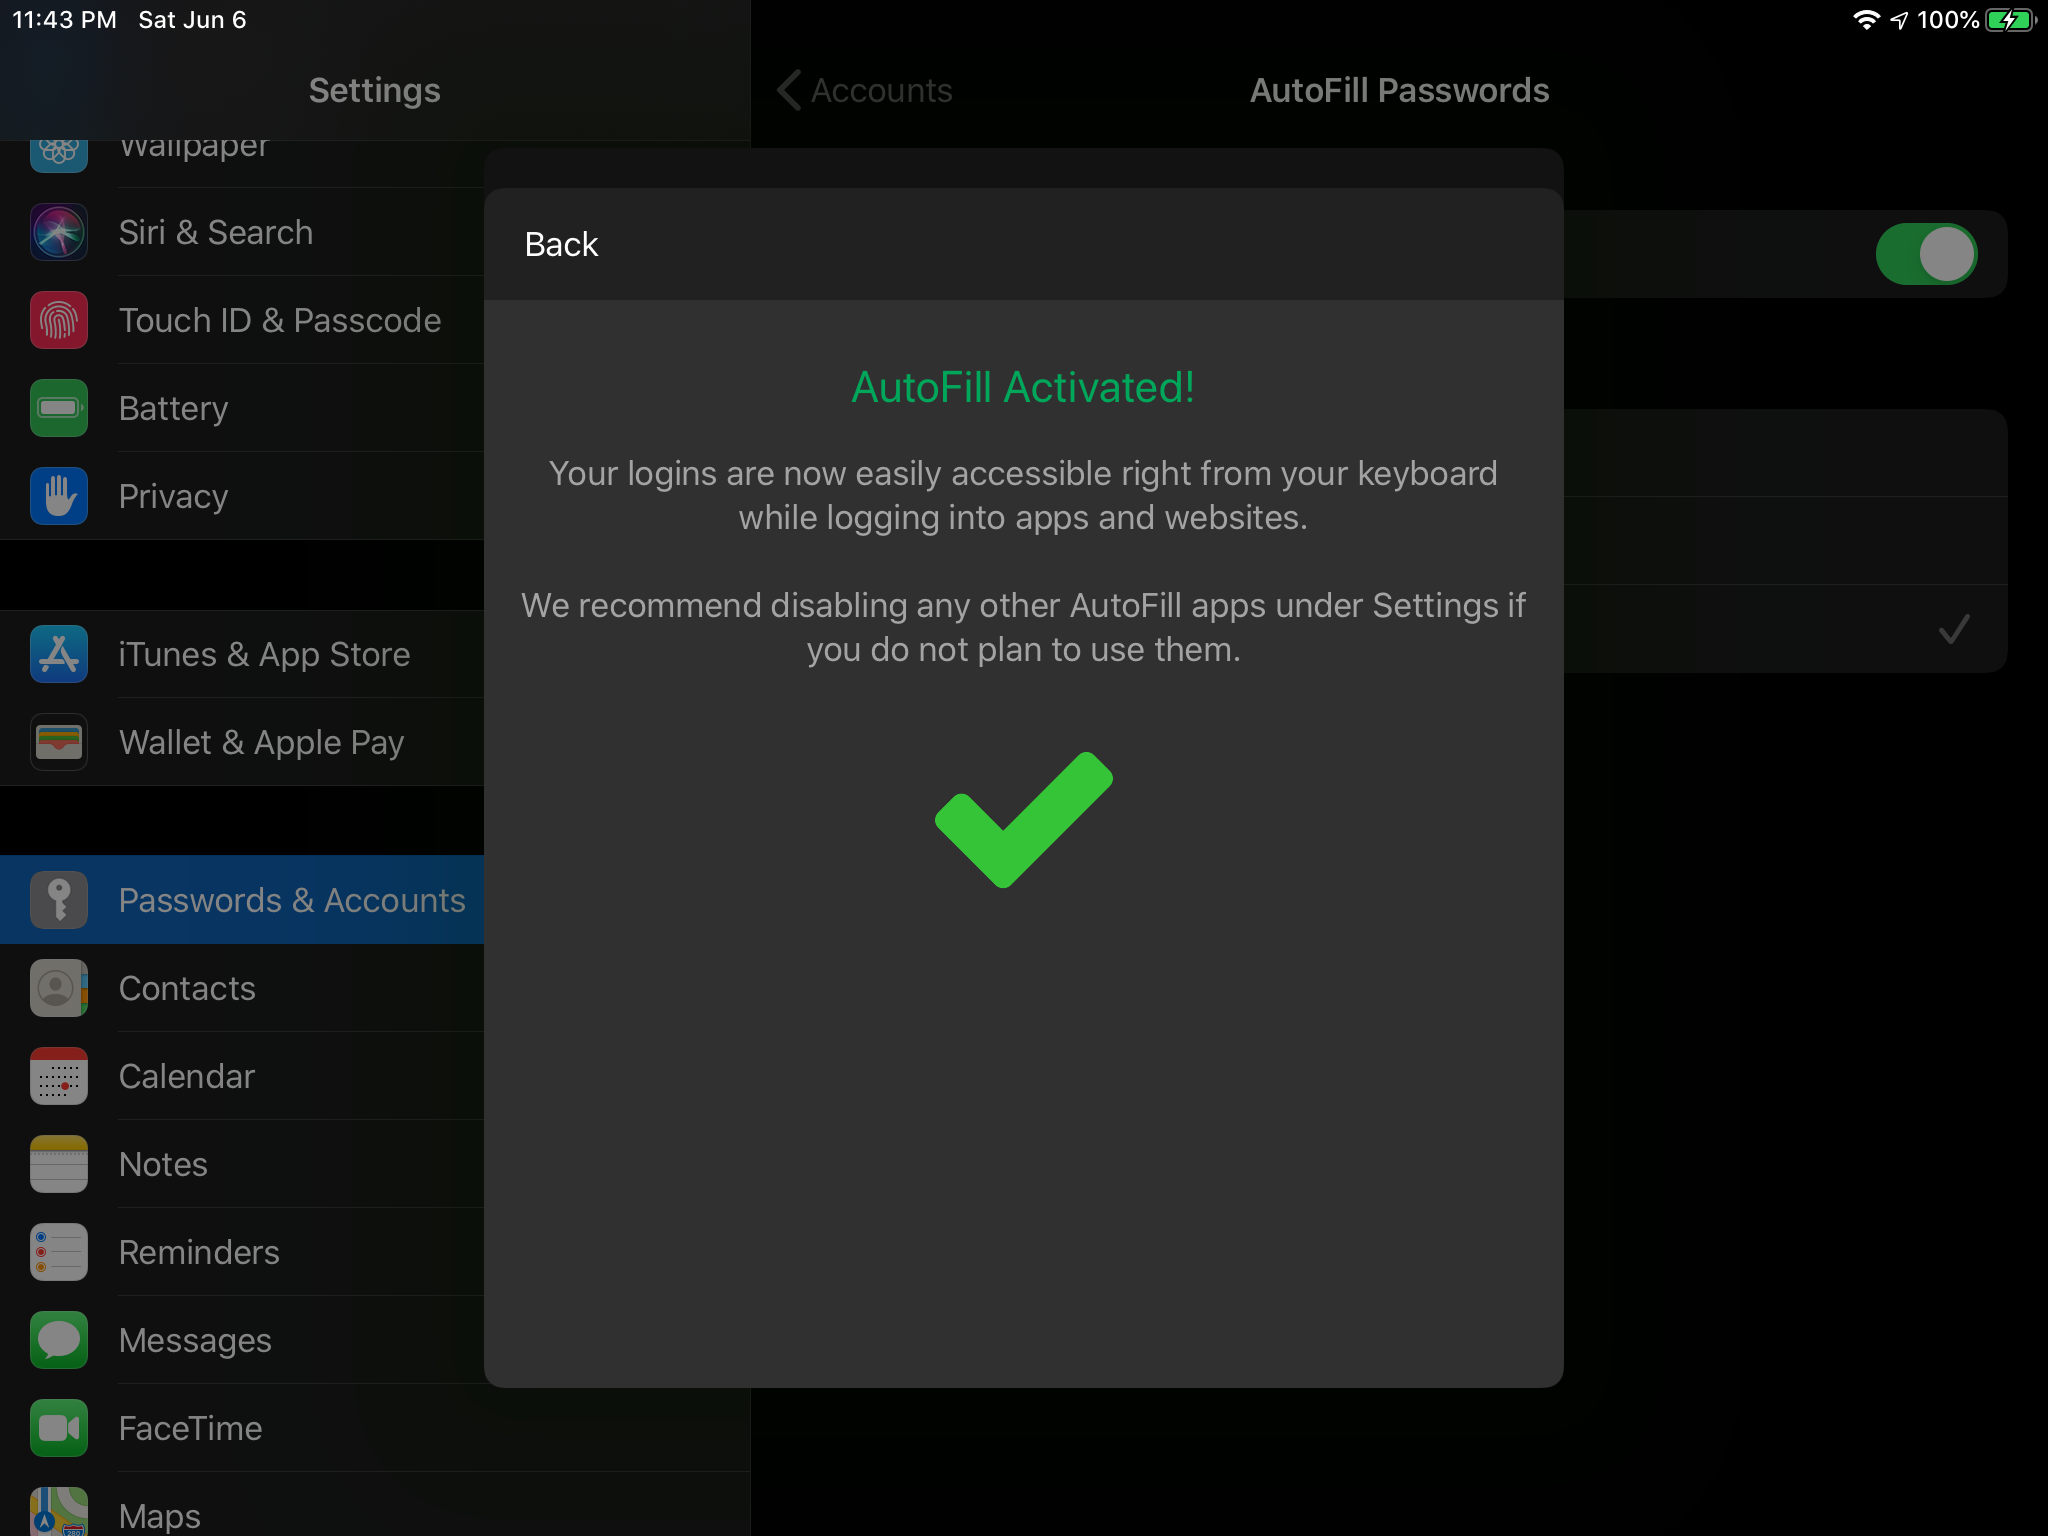Tap the Siri & Search icon
The height and width of the screenshot is (1536, 2048).
click(x=59, y=232)
